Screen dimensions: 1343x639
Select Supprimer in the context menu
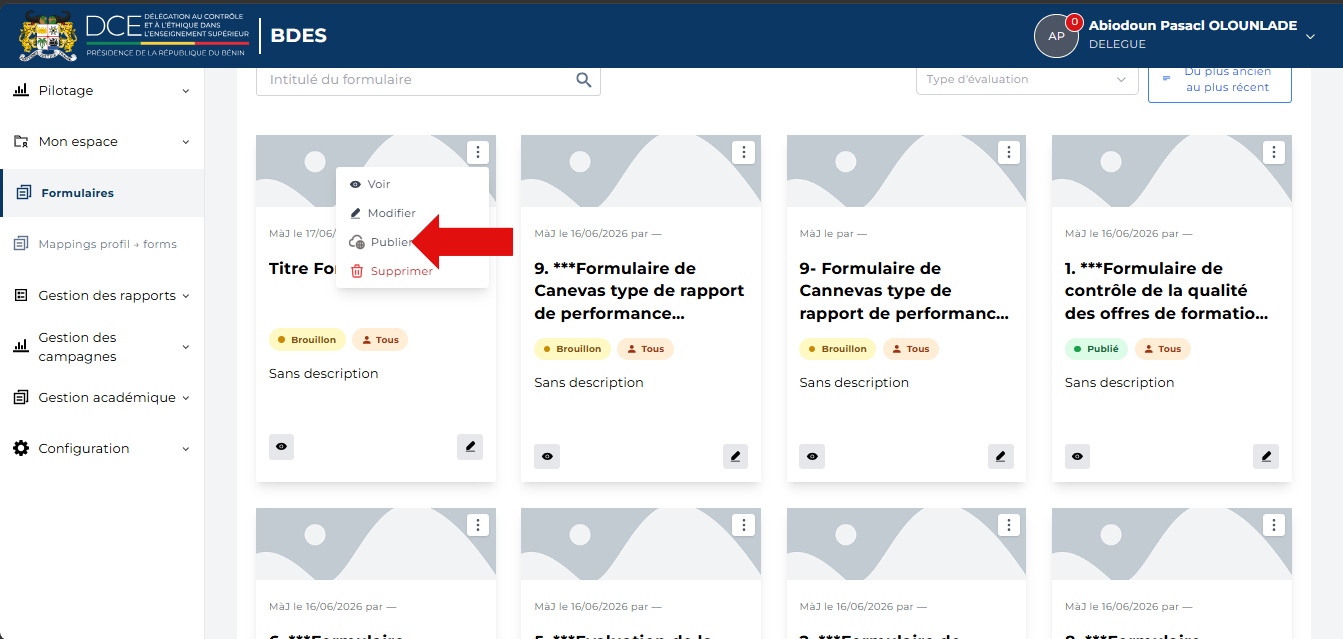pos(412,271)
